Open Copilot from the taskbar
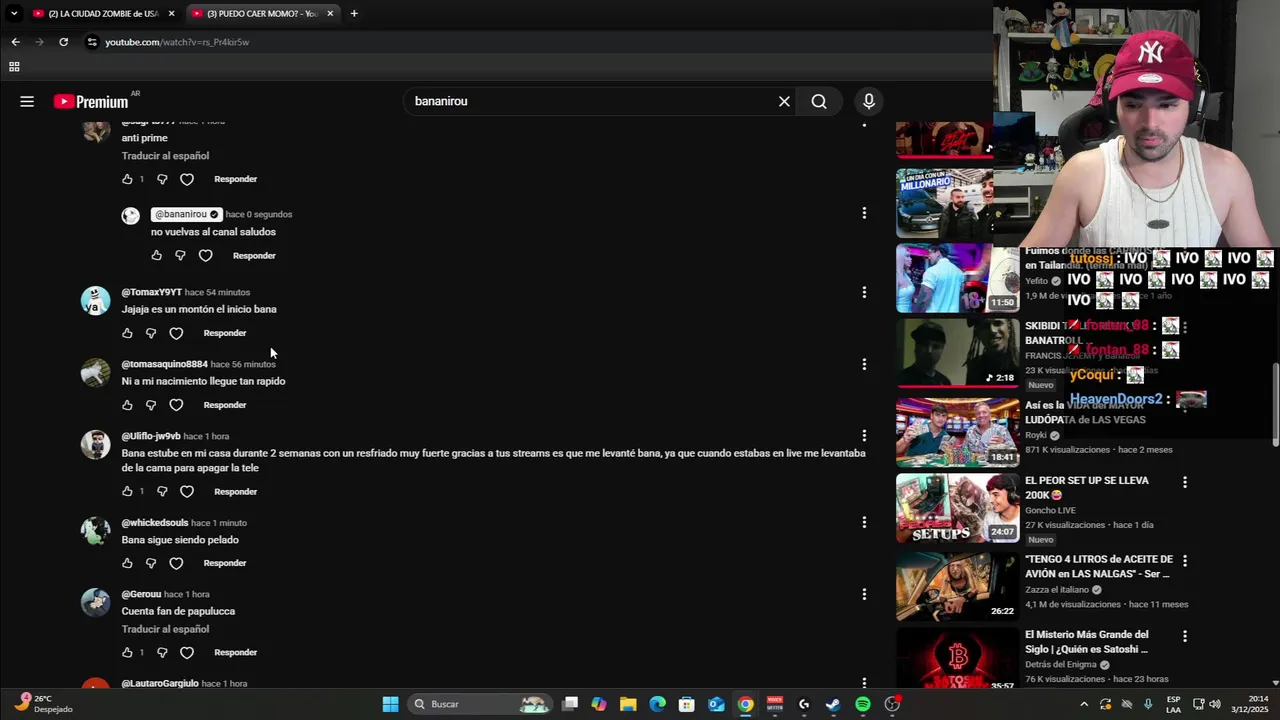 coord(599,704)
